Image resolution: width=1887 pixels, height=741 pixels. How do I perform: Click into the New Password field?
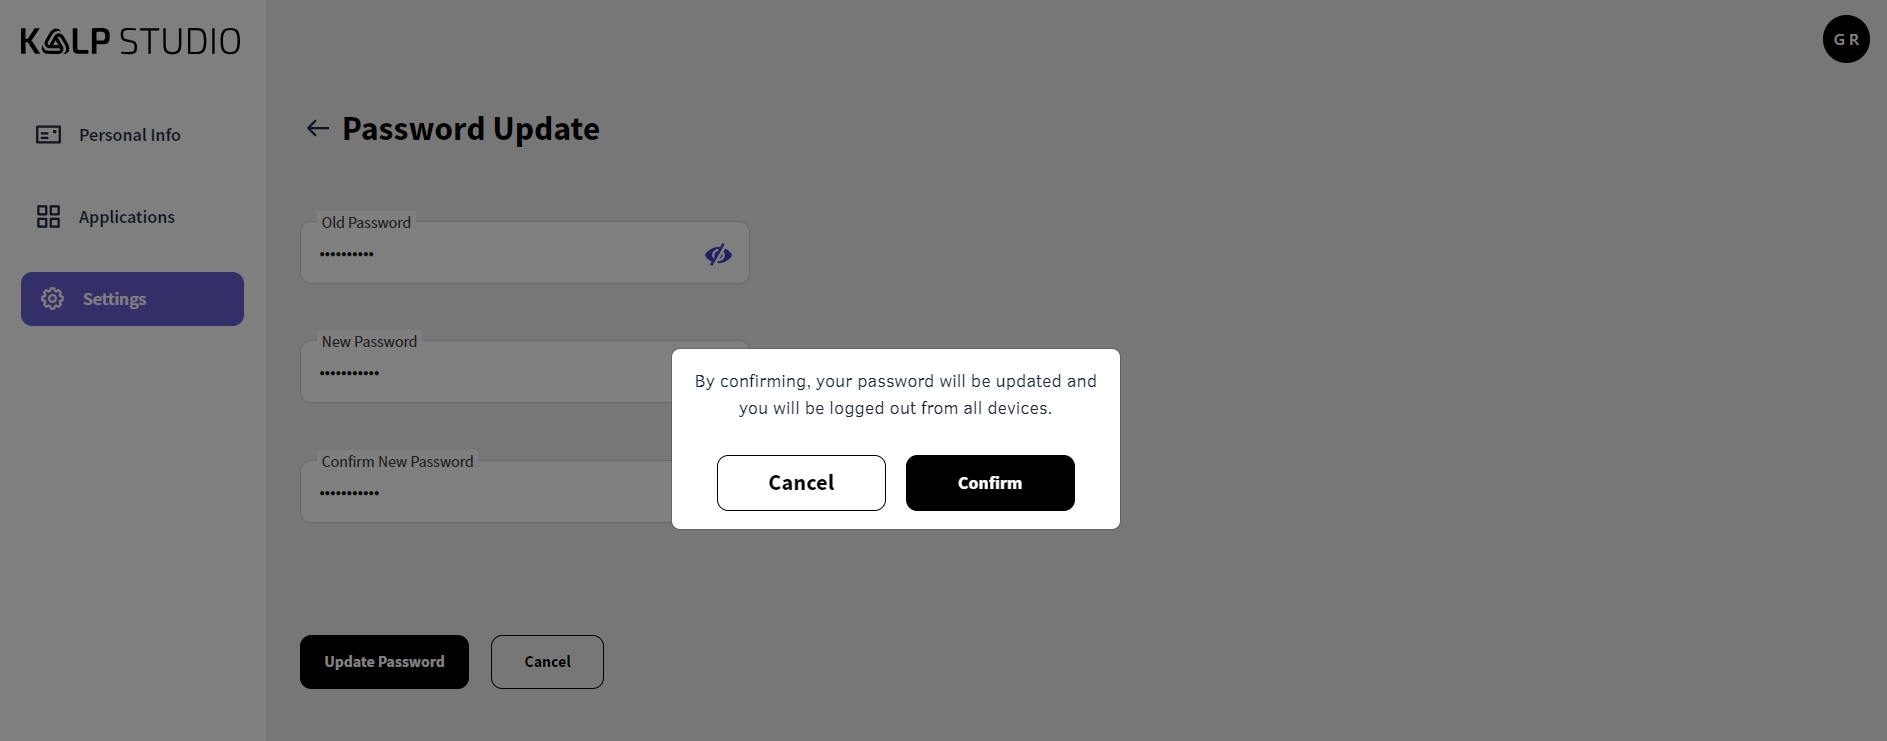click(x=480, y=373)
